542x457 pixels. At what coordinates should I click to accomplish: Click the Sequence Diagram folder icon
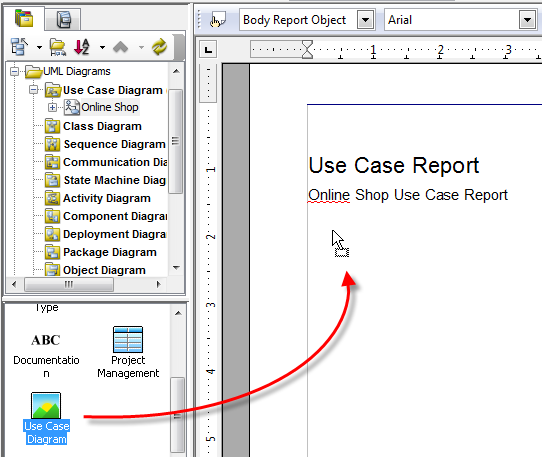[x=53, y=144]
